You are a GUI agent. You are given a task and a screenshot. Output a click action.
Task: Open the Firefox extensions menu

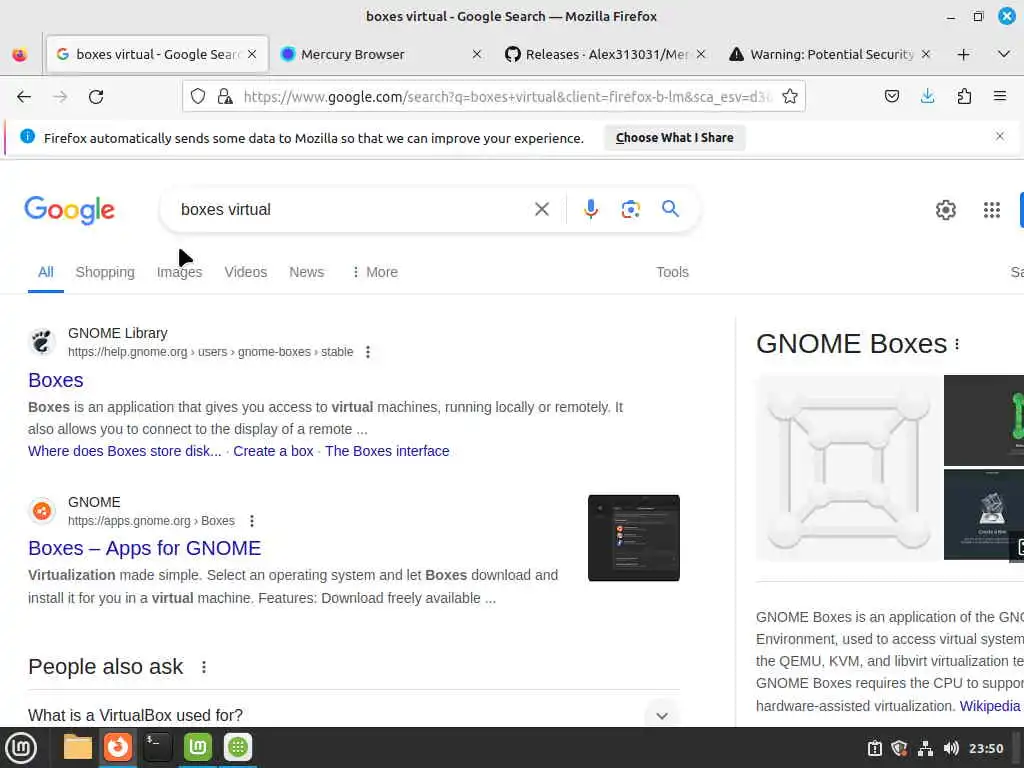(964, 97)
